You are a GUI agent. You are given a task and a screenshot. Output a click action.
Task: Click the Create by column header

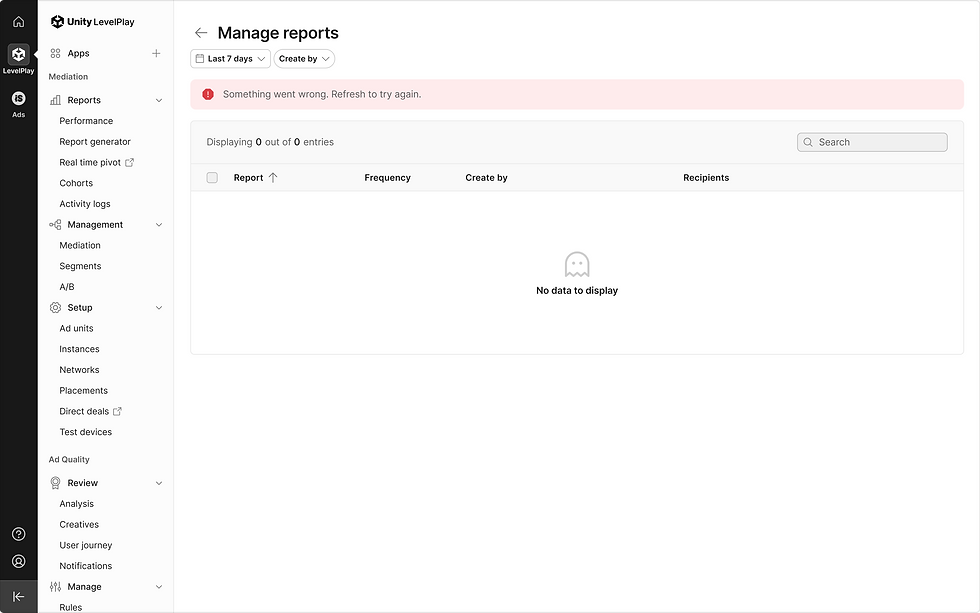point(486,177)
